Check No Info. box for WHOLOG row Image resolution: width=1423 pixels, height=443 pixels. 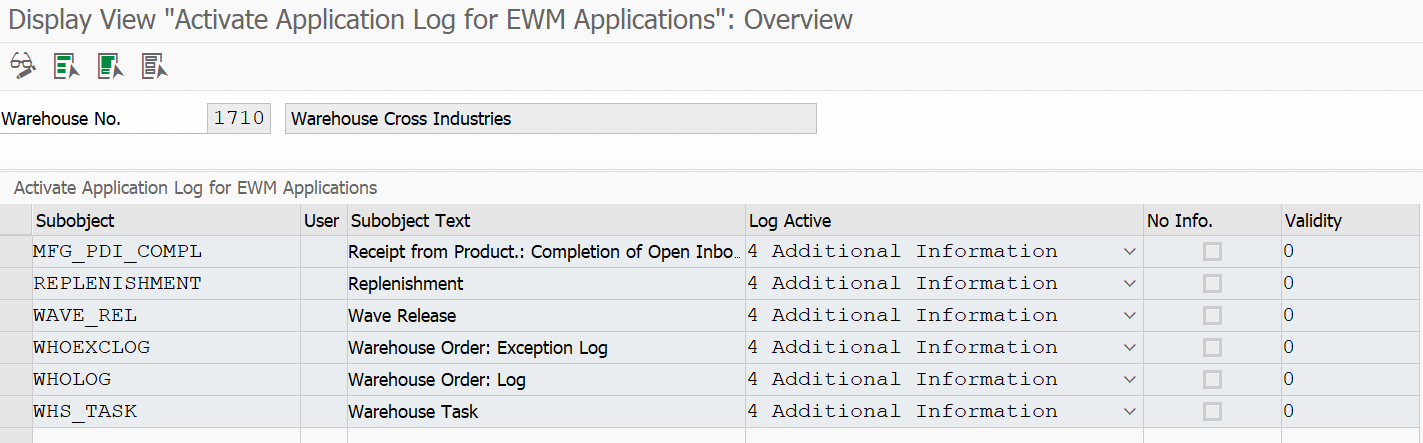click(1212, 380)
